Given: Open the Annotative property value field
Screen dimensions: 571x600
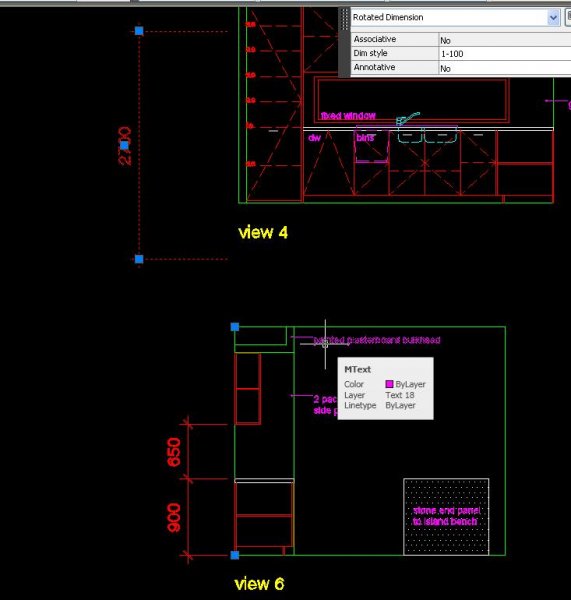Looking at the screenshot, I should 504,68.
